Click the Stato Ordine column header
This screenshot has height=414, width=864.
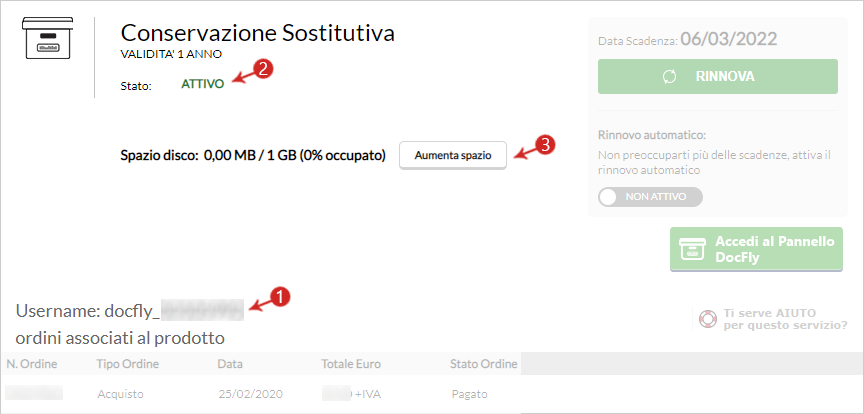tap(483, 364)
